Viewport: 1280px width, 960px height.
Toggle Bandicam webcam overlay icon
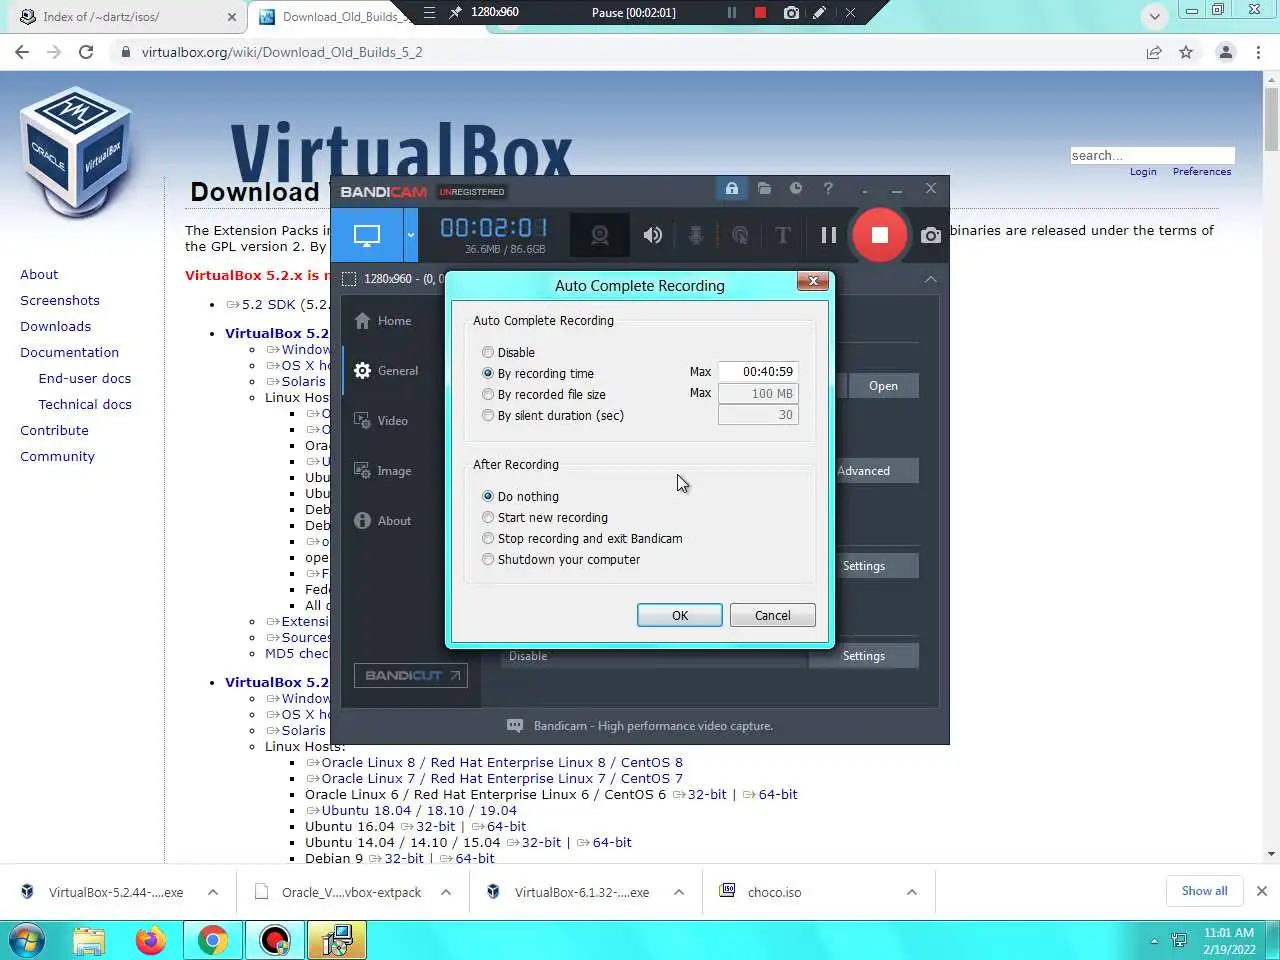[599, 236]
